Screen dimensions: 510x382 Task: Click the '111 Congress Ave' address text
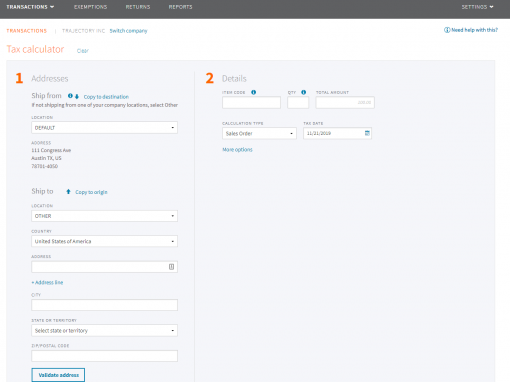[51, 150]
